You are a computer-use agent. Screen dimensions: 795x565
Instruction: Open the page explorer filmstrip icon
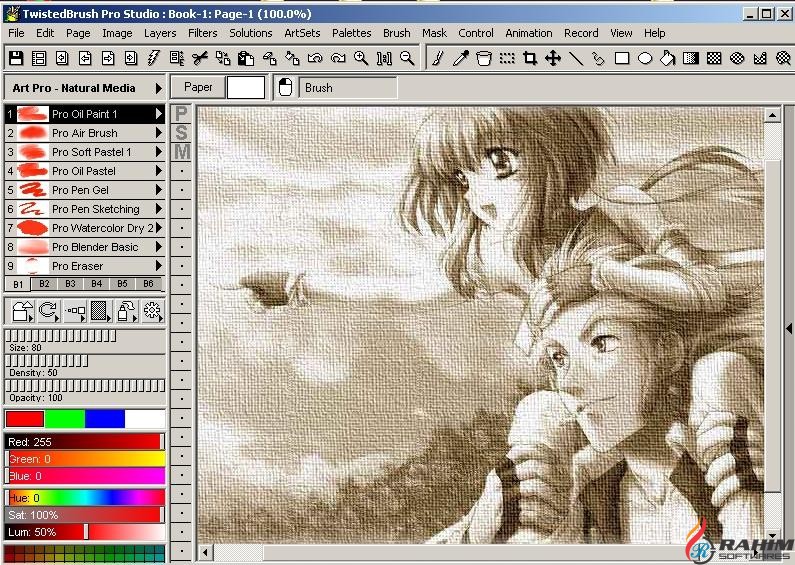(x=39, y=58)
